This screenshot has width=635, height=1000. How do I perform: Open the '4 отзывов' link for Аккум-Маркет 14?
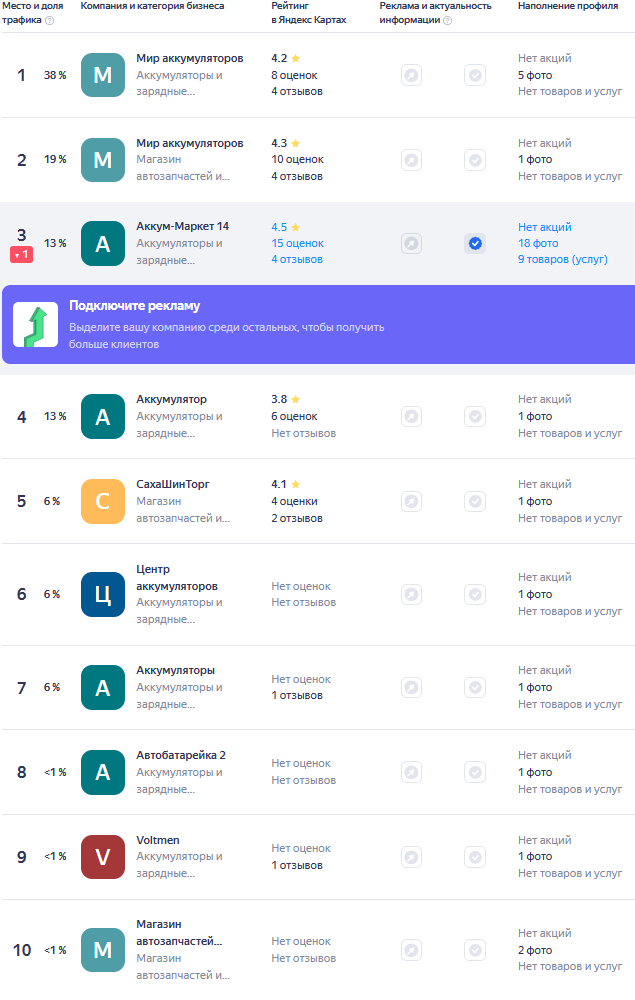point(297,260)
